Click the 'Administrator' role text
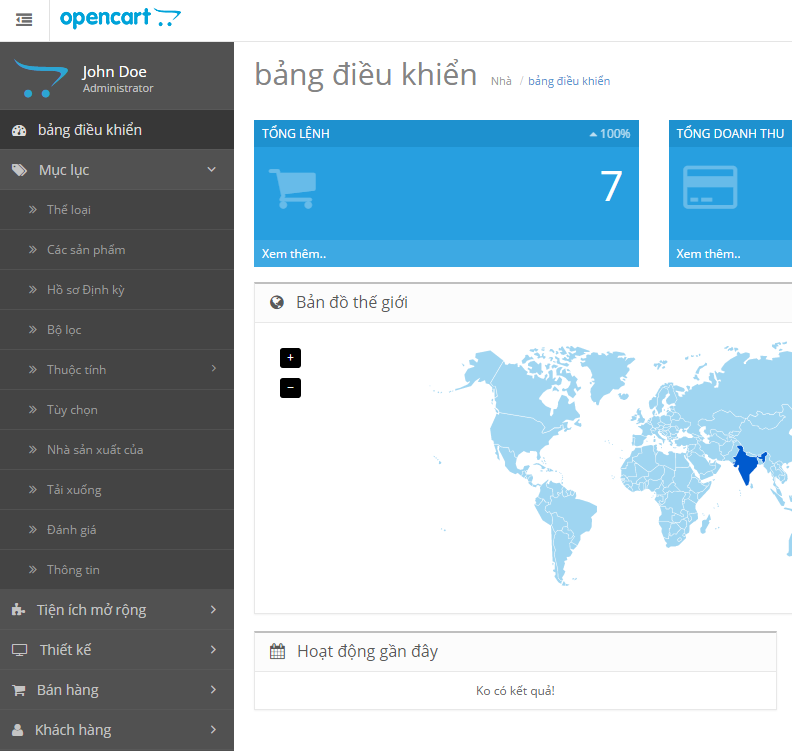 (x=118, y=88)
